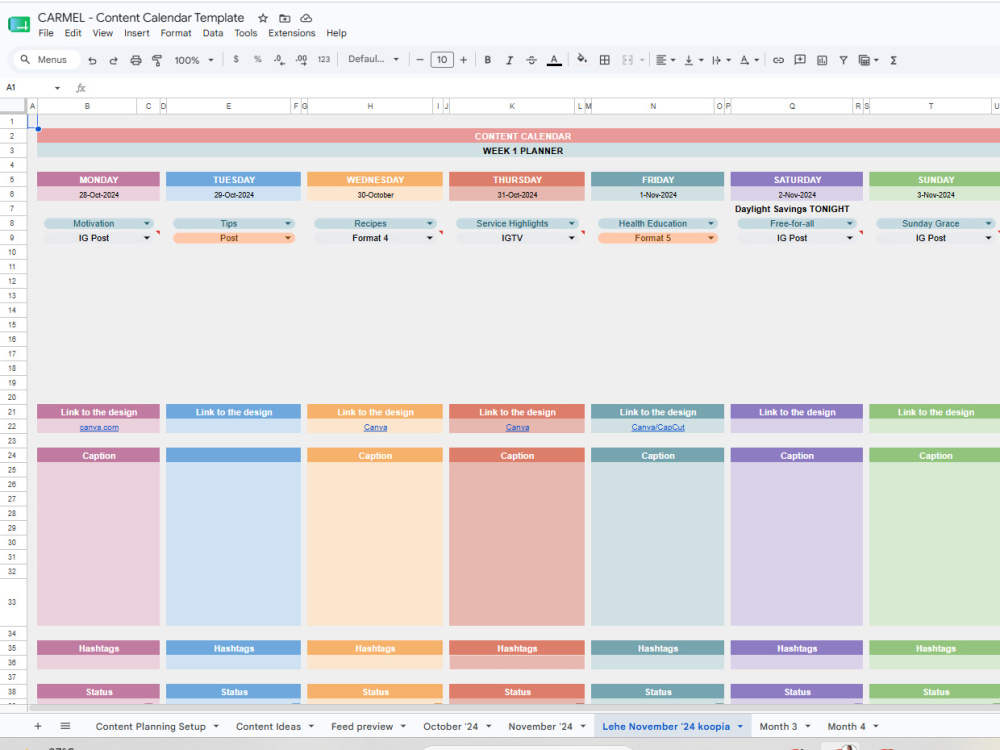This screenshot has width=1000, height=750.
Task: Increase font size with plus
Action: 464,60
